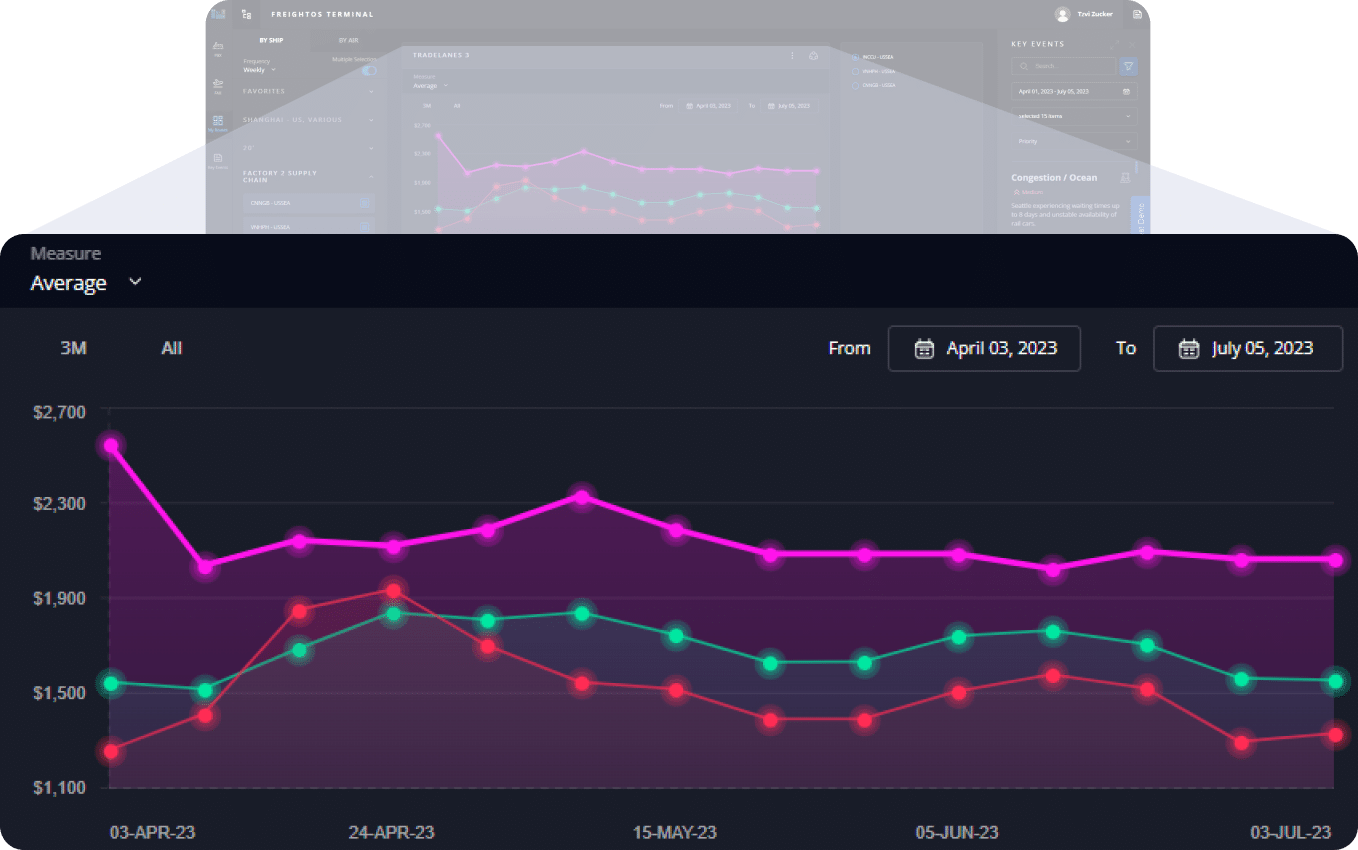Click the Key Events search field
1358x850 pixels.
point(1068,66)
